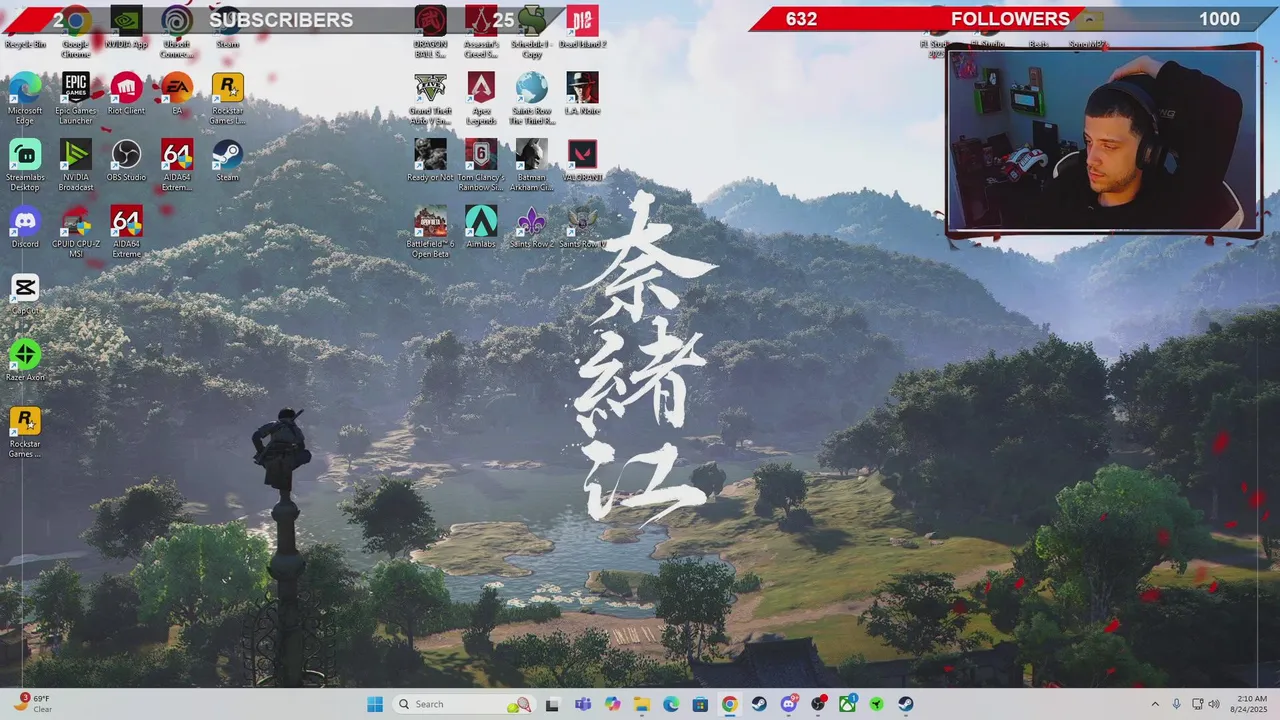Select the CPUID CPU-Z MSI shortcut
This screenshot has width=1280, height=720.
point(76,232)
